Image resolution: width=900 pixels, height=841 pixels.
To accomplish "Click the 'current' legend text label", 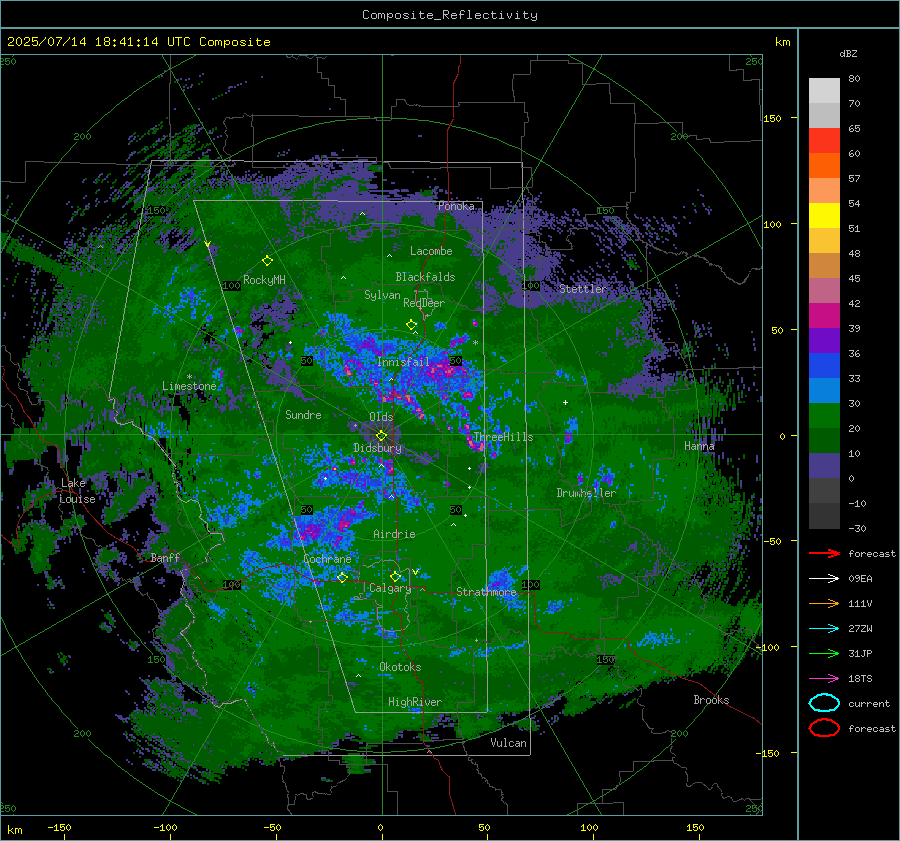I will tap(869, 704).
